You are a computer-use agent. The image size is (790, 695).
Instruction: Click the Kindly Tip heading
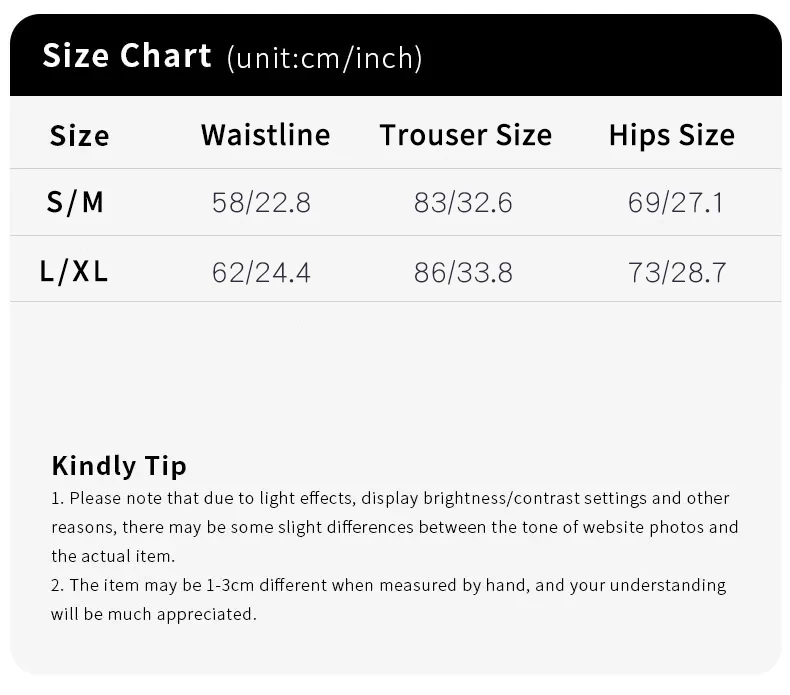[118, 465]
